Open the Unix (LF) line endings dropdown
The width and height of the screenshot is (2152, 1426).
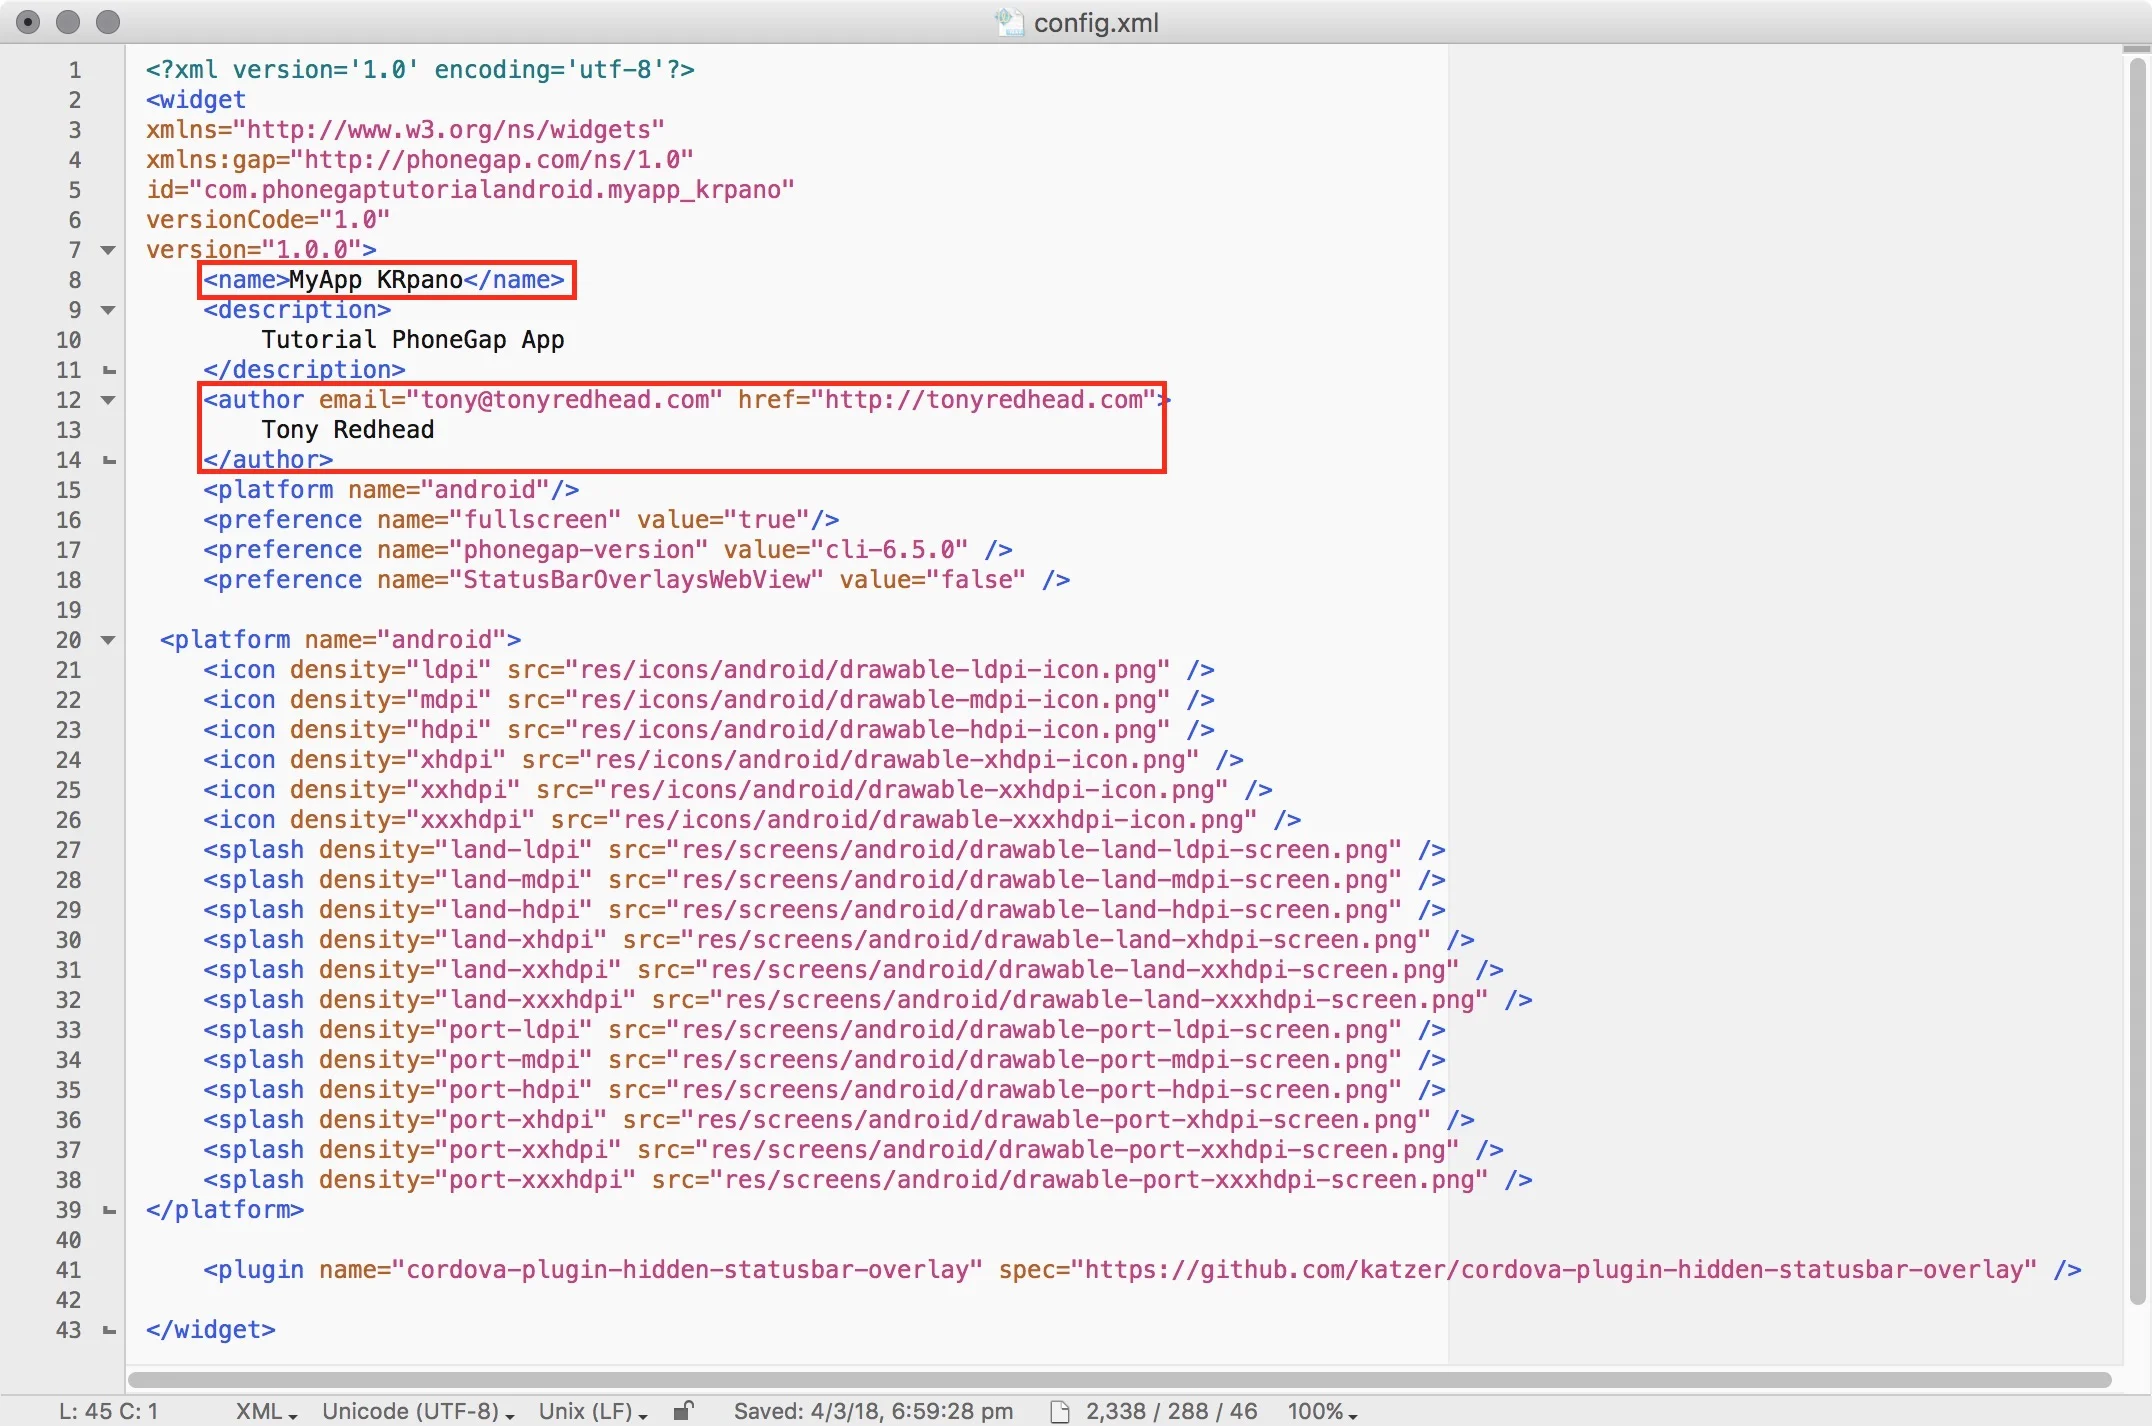tap(593, 1411)
